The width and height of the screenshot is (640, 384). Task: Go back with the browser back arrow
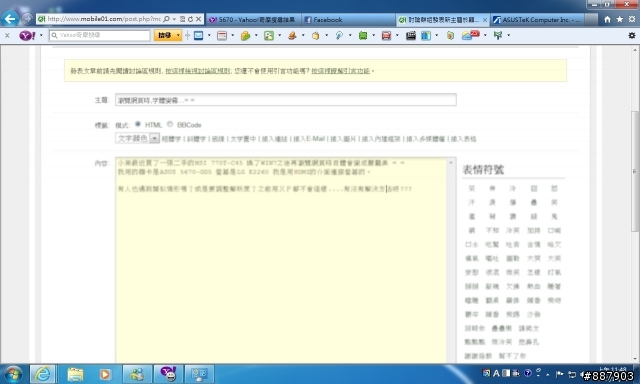pyautogui.click(x=10, y=18)
